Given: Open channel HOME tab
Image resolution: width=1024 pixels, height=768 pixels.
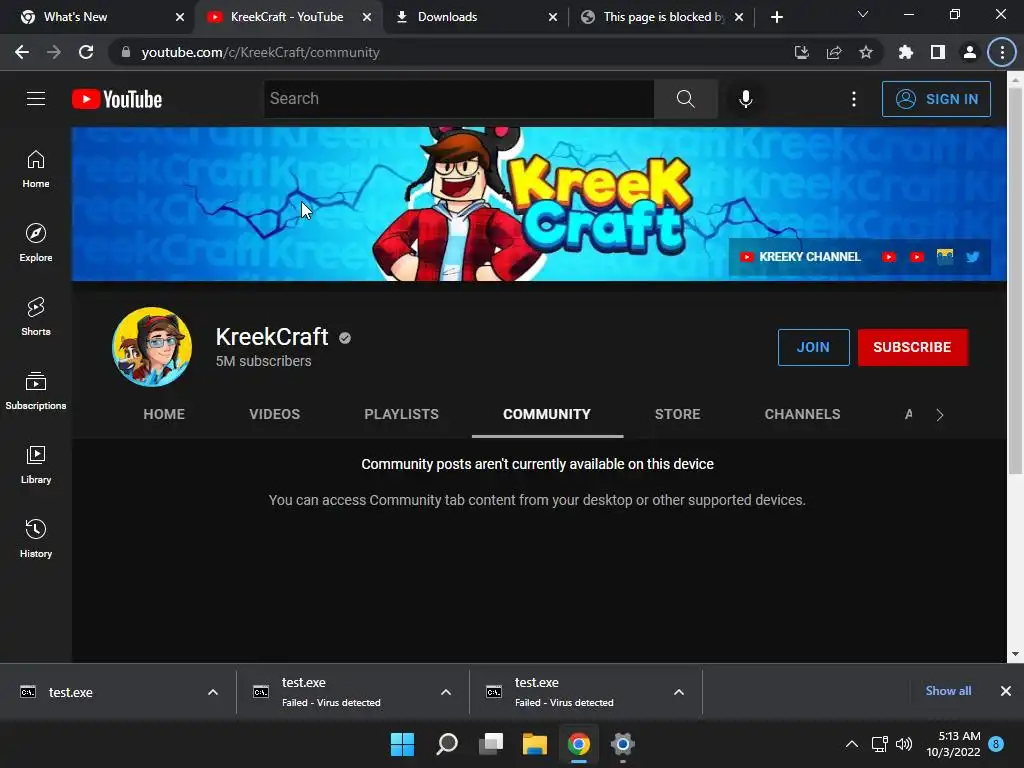Looking at the screenshot, I should [x=164, y=414].
